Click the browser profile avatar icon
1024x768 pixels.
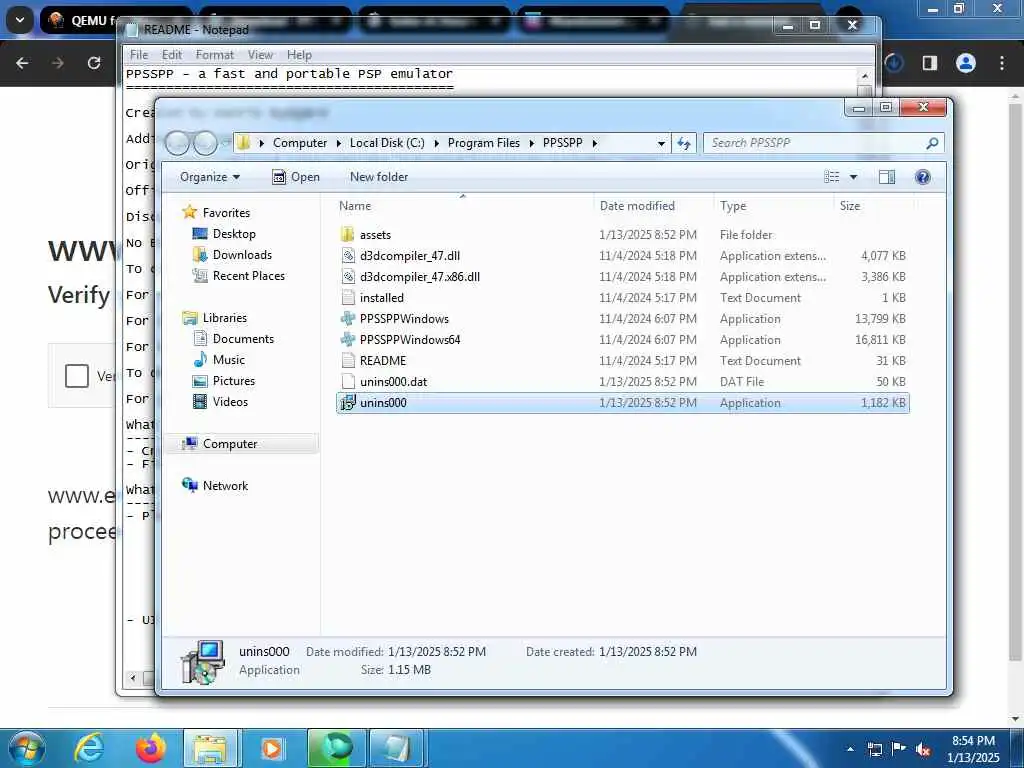point(966,63)
